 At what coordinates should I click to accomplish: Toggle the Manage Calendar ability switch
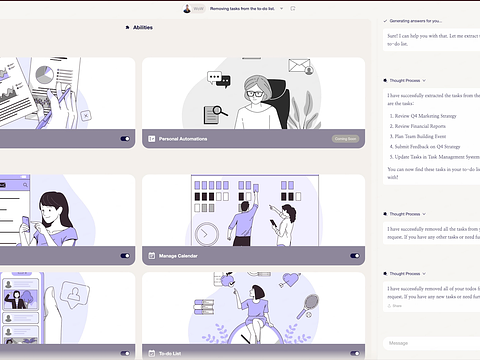click(x=355, y=256)
